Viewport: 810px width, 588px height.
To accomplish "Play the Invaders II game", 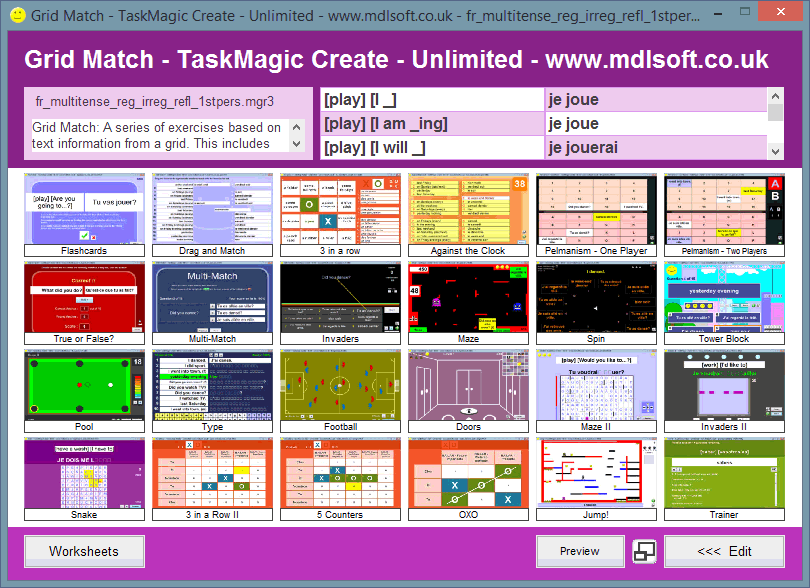I will 724,391.
